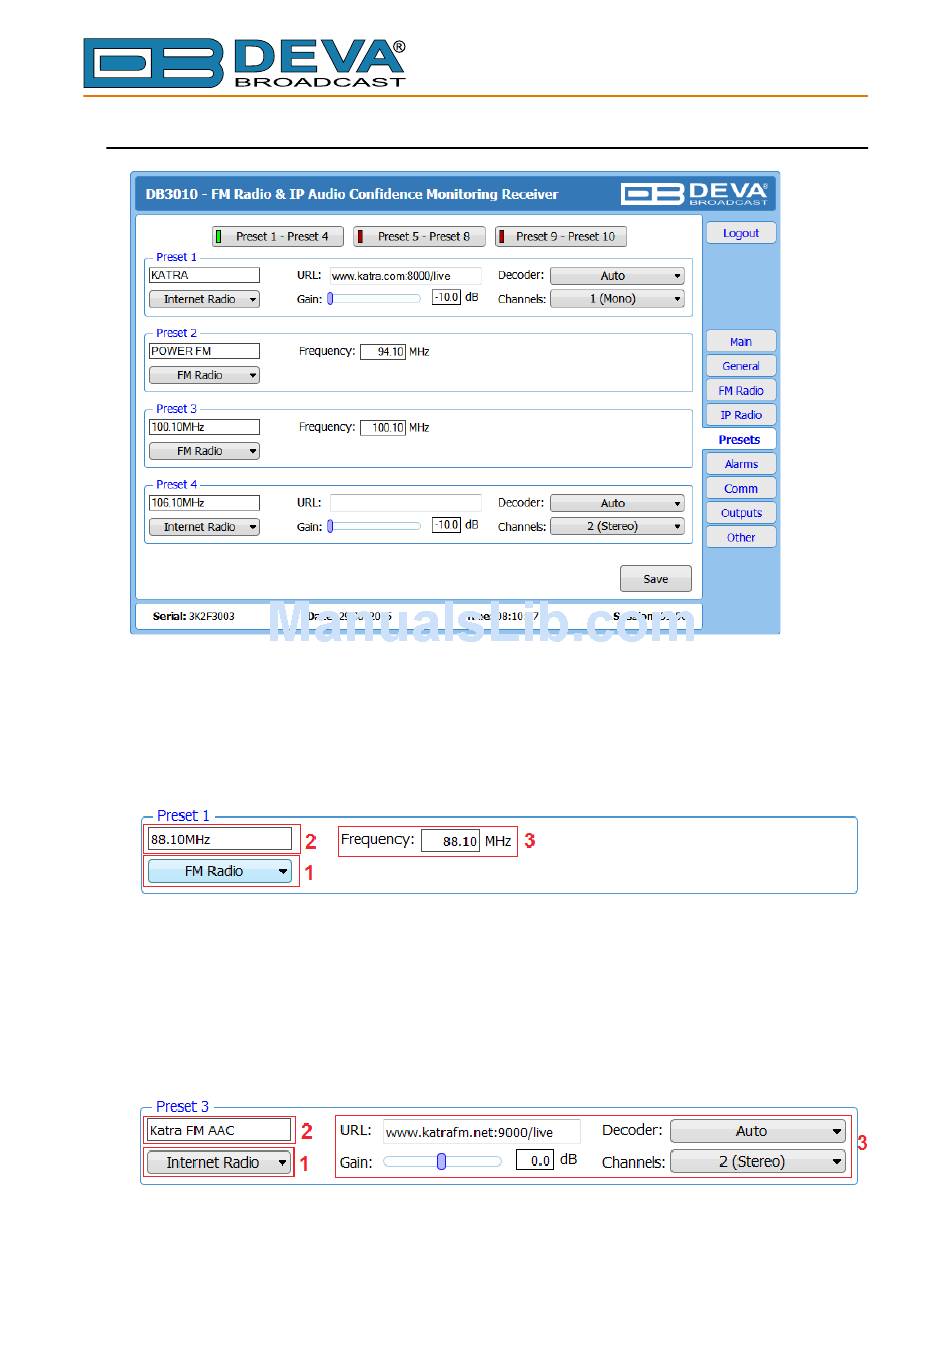This screenshot has height=1353, width=950.
Task: Open the Preset 4 Decoder Auto dropdown
Action: 617,504
